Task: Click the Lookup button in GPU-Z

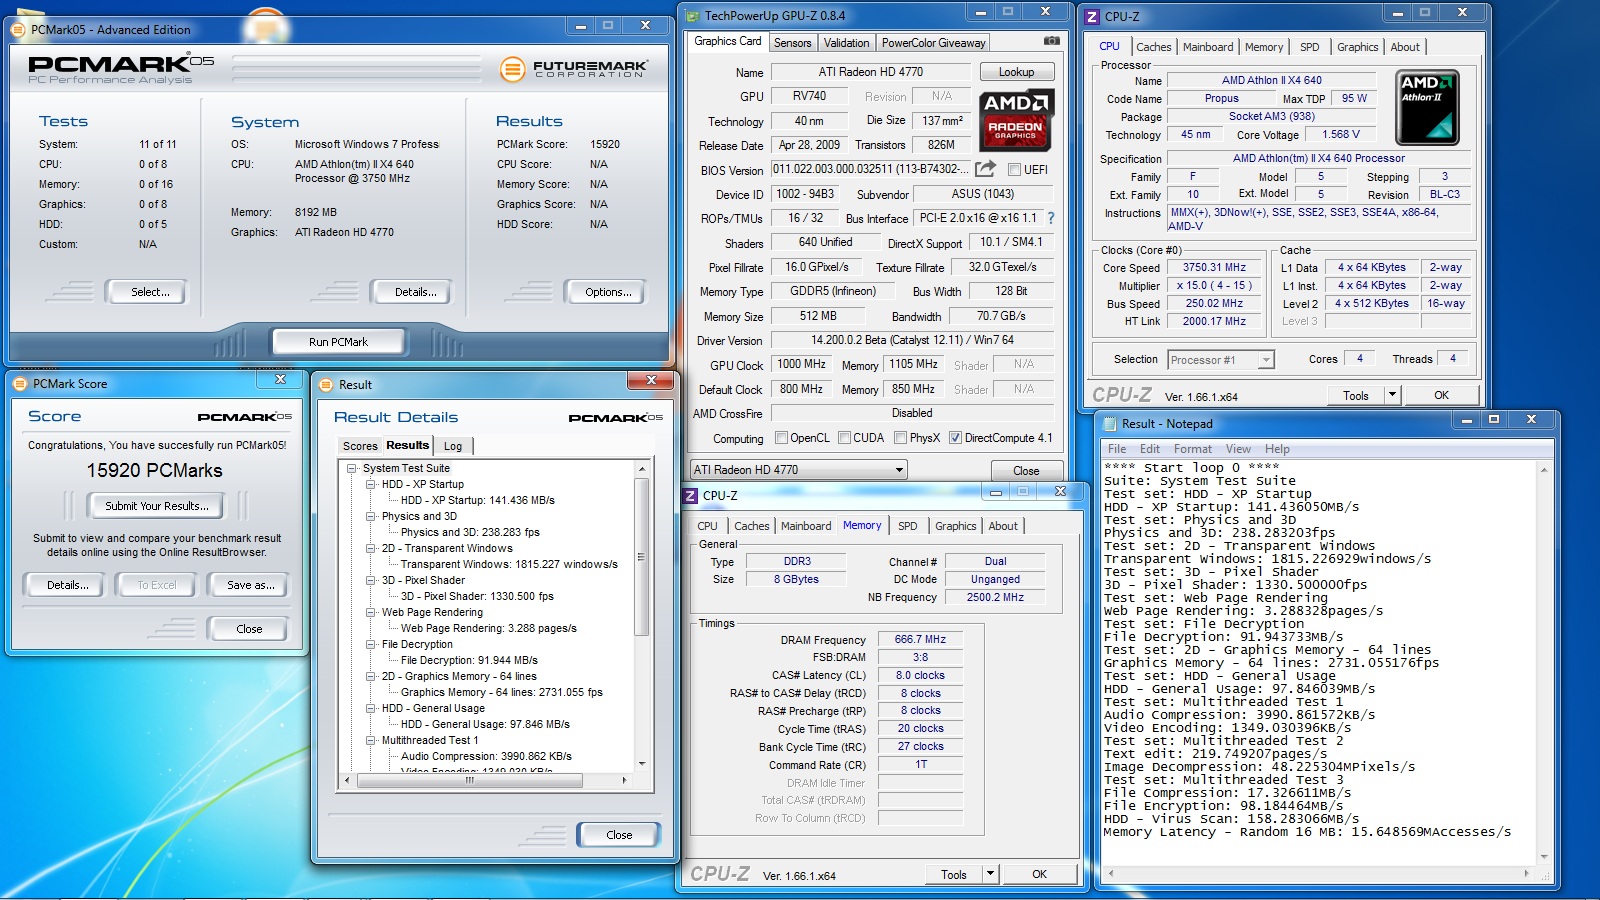Action: tap(1016, 72)
